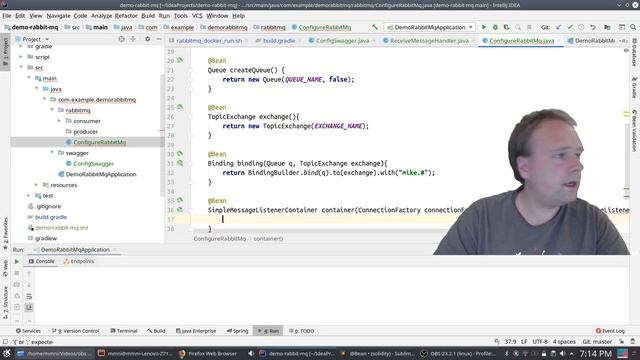The width and height of the screenshot is (640, 360).
Task: Open the VCS menu
Action: [x=197, y=16]
